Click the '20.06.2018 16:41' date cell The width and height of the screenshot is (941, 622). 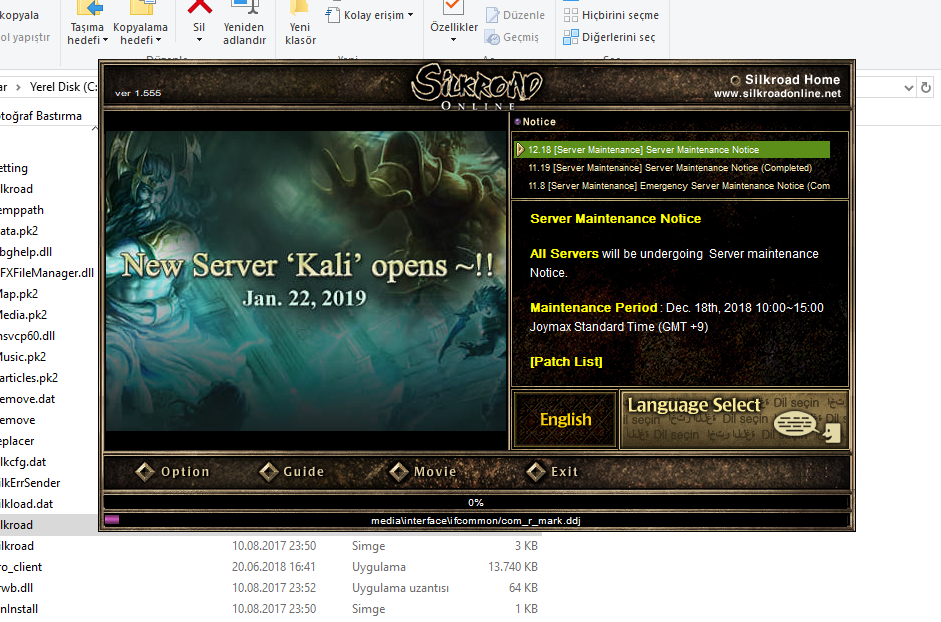[x=274, y=567]
